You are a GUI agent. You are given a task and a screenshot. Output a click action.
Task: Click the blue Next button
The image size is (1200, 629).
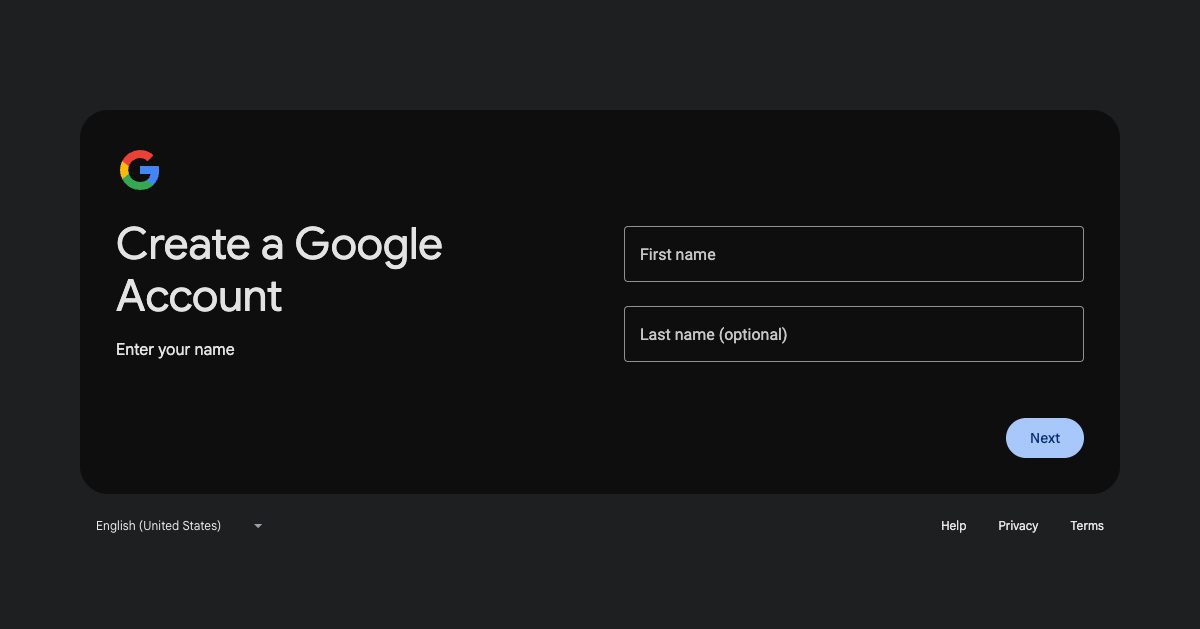pyautogui.click(x=1045, y=438)
